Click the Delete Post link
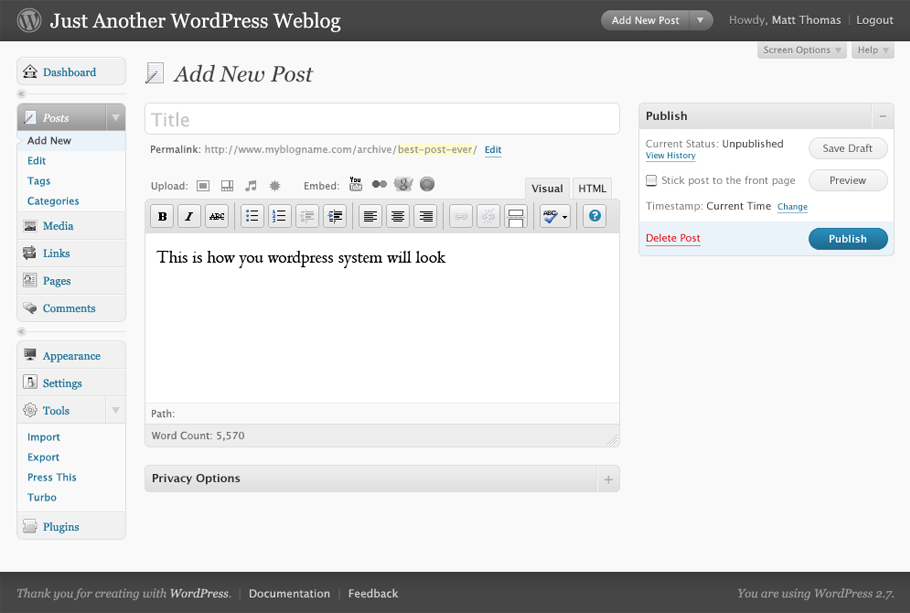Image resolution: width=910 pixels, height=613 pixels. click(x=673, y=238)
